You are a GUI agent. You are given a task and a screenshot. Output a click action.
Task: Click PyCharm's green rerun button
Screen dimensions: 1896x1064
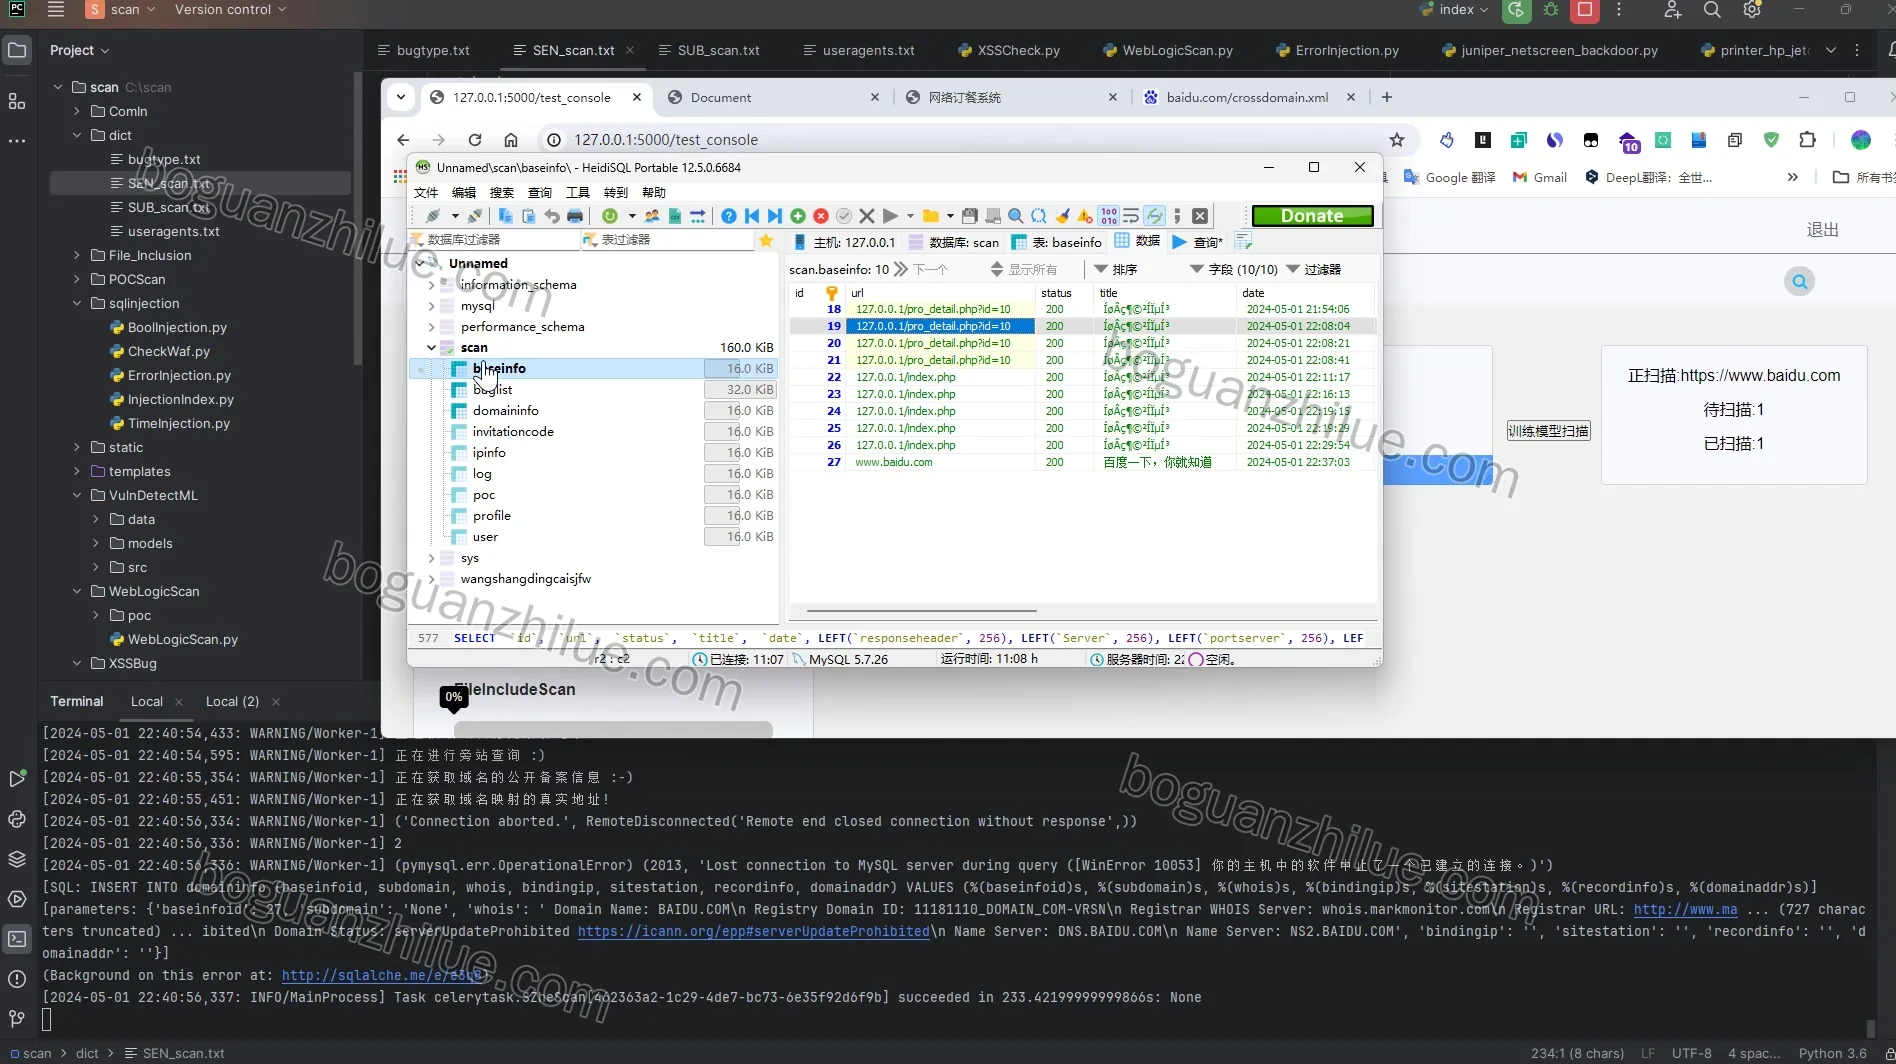click(1517, 10)
